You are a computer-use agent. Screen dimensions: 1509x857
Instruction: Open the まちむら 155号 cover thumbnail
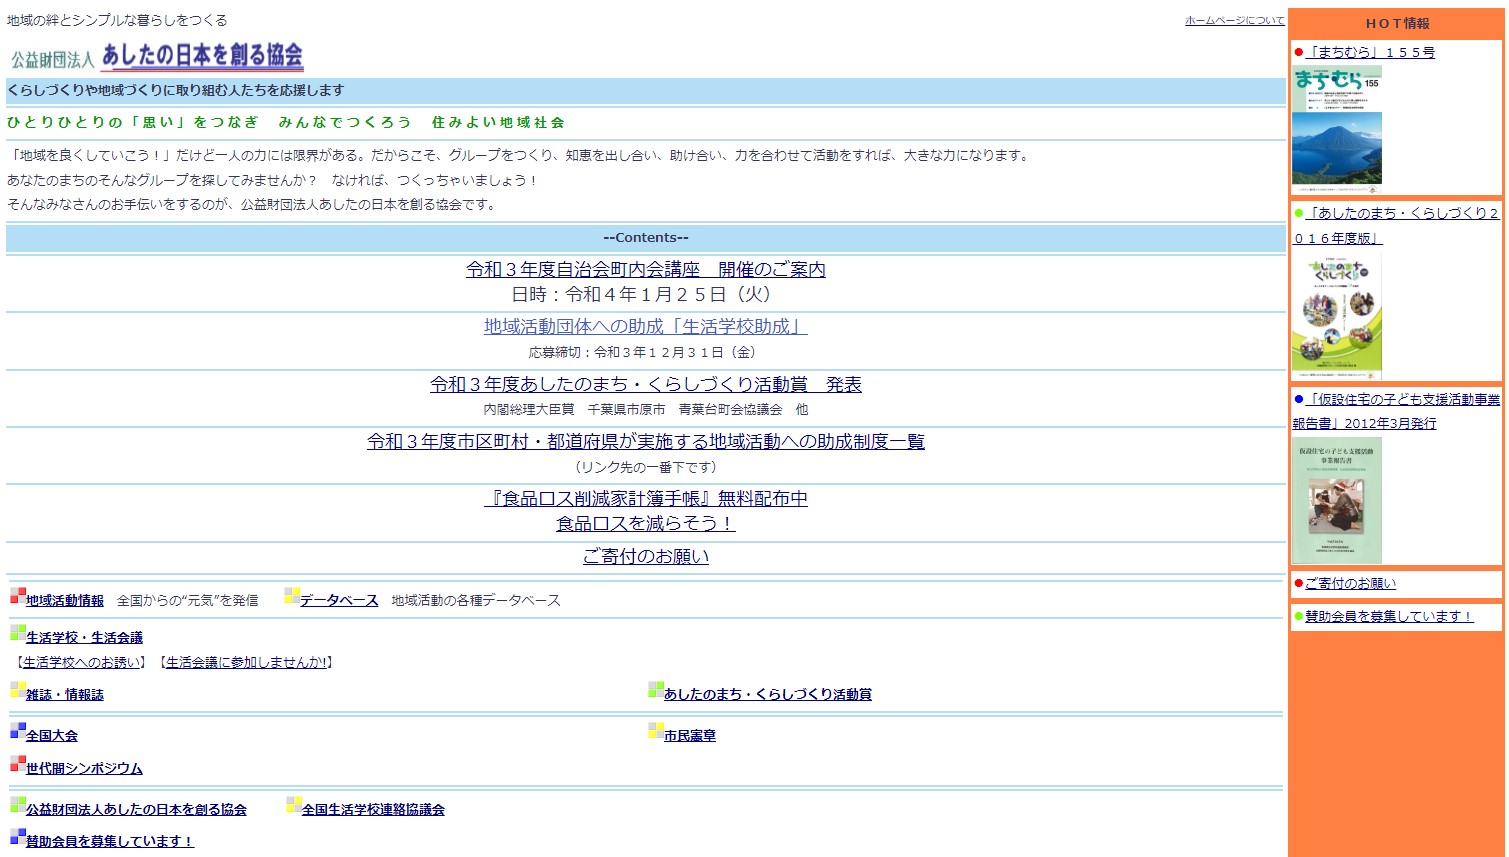coord(1336,127)
